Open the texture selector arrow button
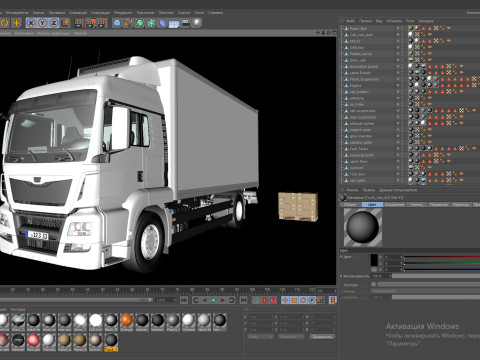The image size is (480, 360). click(x=373, y=285)
